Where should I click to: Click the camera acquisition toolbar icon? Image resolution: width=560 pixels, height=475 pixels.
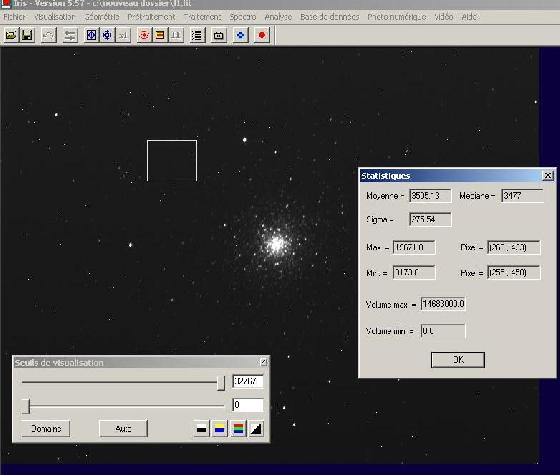tap(219, 35)
